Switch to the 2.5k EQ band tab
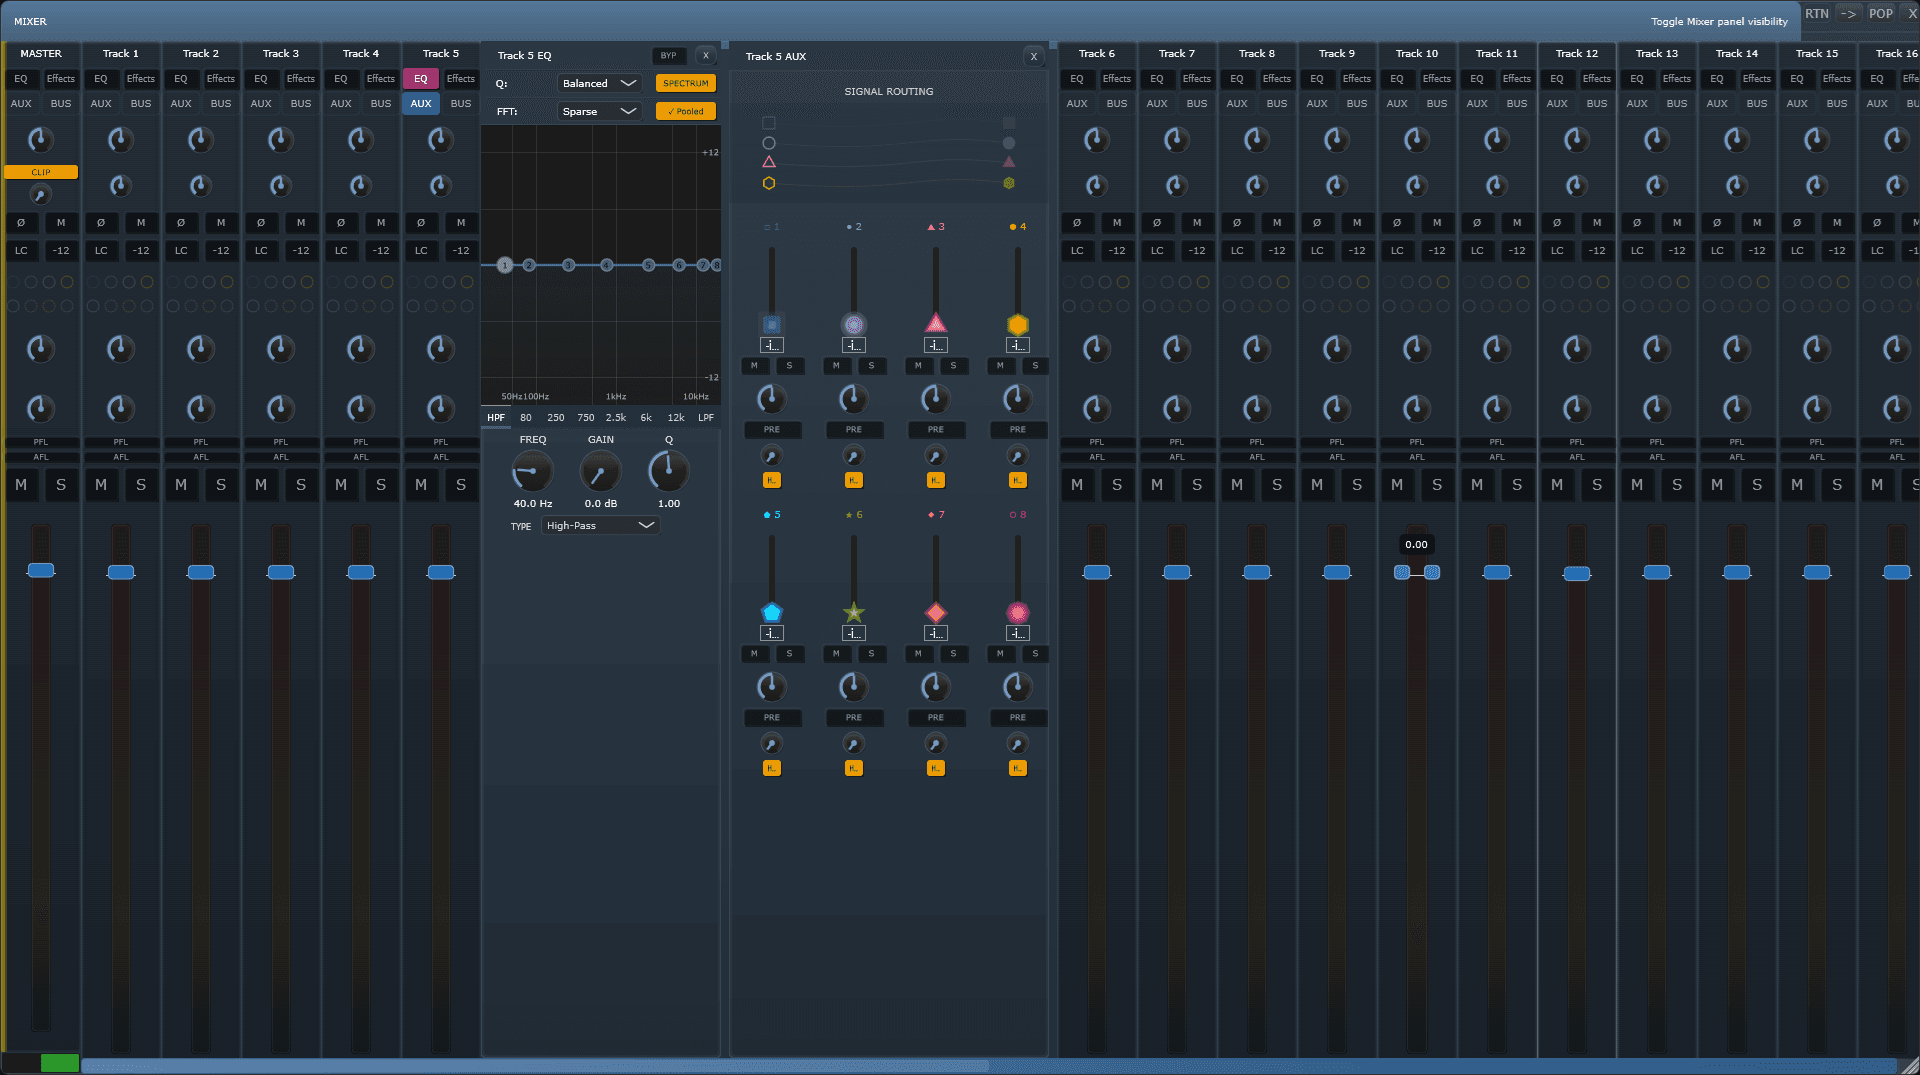This screenshot has width=1920, height=1075. point(616,418)
